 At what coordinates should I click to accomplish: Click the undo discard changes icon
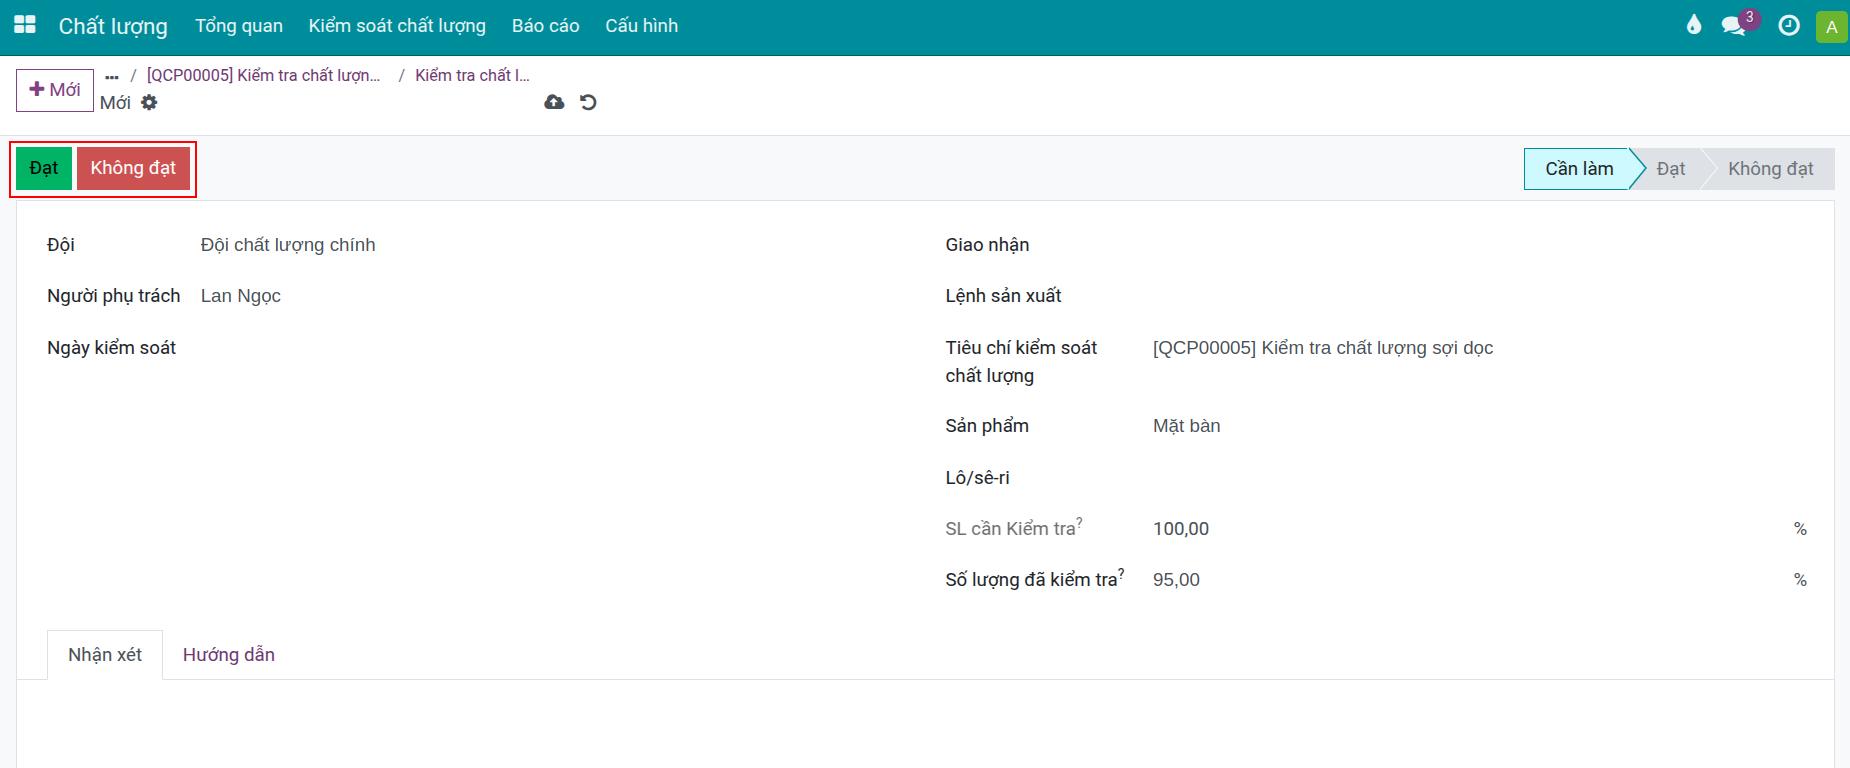click(x=588, y=102)
